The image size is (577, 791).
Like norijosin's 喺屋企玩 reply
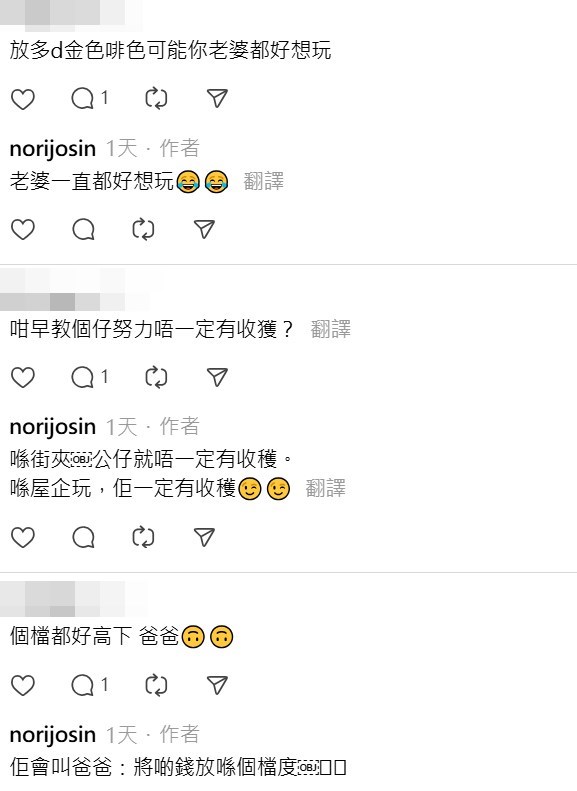pyautogui.click(x=23, y=537)
